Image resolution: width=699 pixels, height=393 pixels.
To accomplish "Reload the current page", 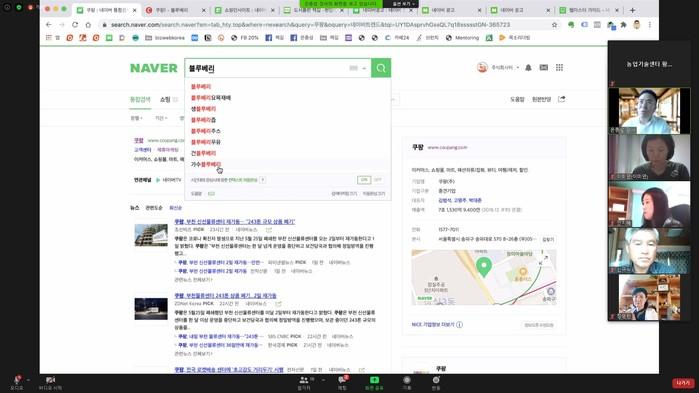I will (75, 25).
